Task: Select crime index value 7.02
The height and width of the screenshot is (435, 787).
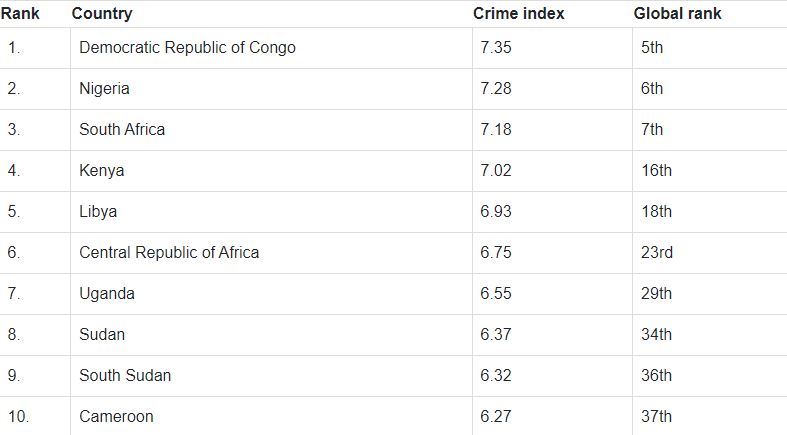Action: point(496,171)
